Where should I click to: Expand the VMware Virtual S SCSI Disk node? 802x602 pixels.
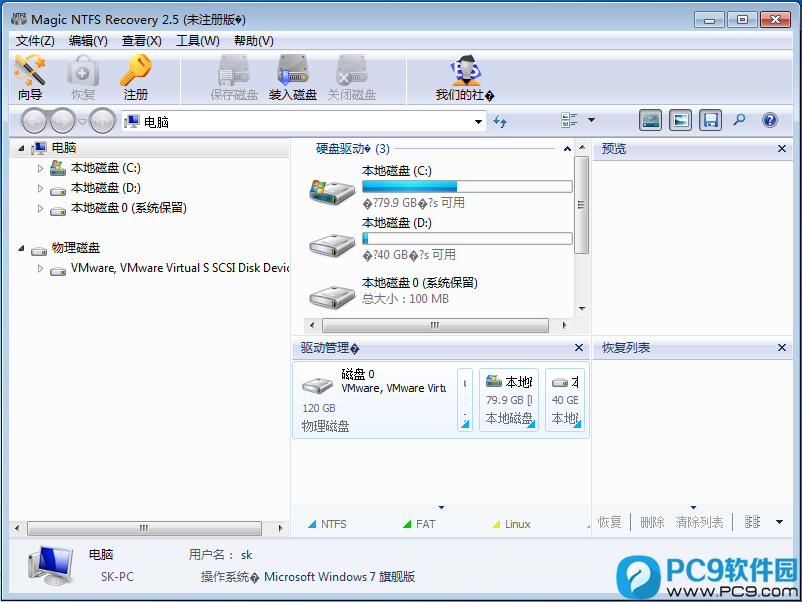pos(40,269)
